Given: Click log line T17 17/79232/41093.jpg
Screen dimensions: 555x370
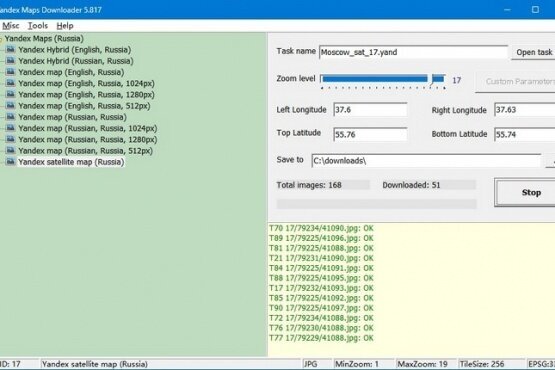Looking at the screenshot, I should tap(321, 288).
